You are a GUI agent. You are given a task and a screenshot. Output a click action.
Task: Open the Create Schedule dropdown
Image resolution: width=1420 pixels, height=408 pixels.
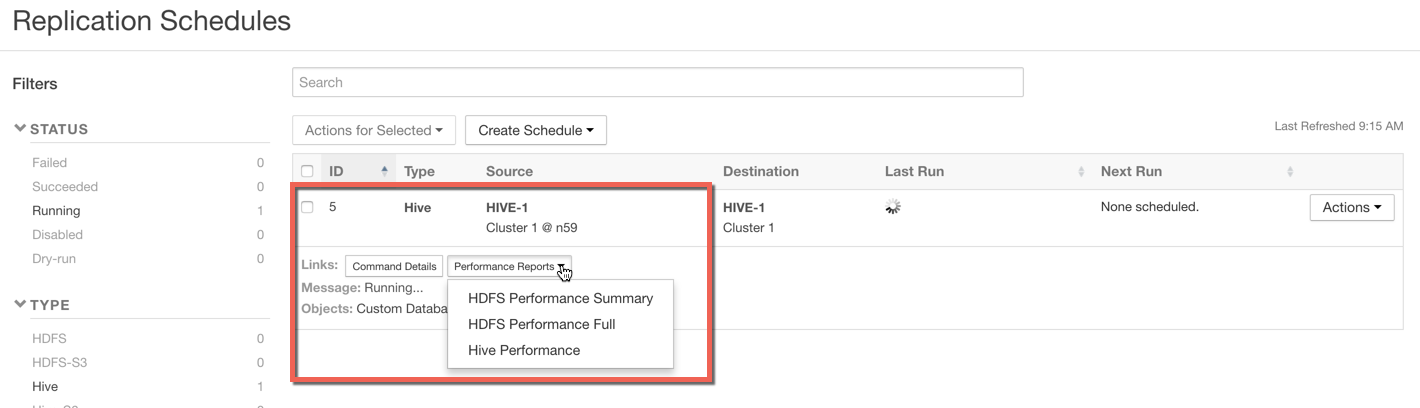(x=535, y=130)
